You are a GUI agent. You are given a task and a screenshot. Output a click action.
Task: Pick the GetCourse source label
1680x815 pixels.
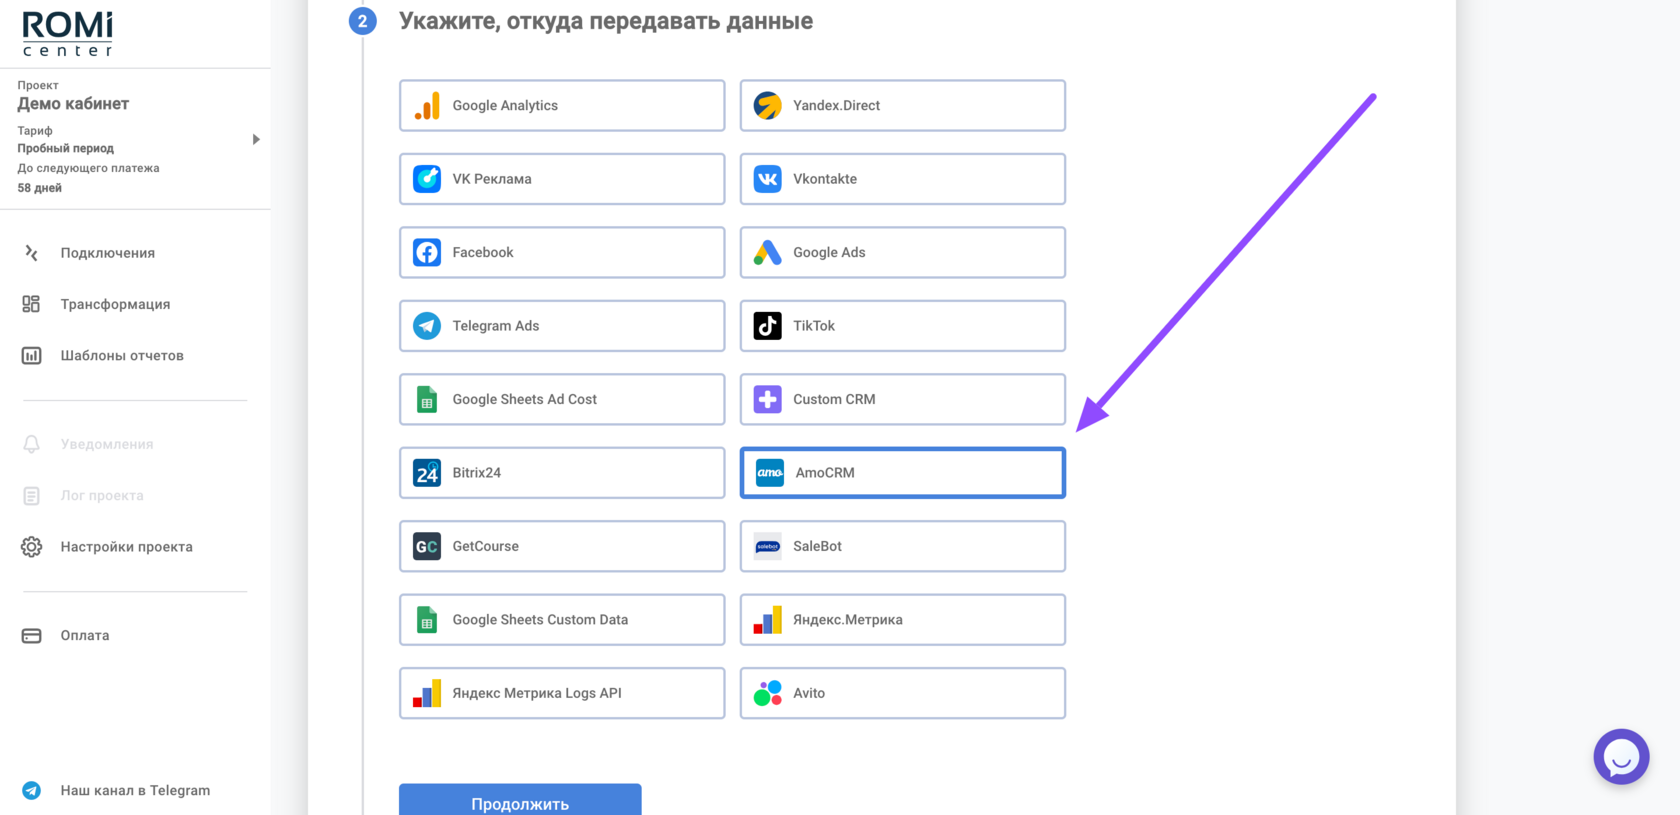pyautogui.click(x=485, y=546)
